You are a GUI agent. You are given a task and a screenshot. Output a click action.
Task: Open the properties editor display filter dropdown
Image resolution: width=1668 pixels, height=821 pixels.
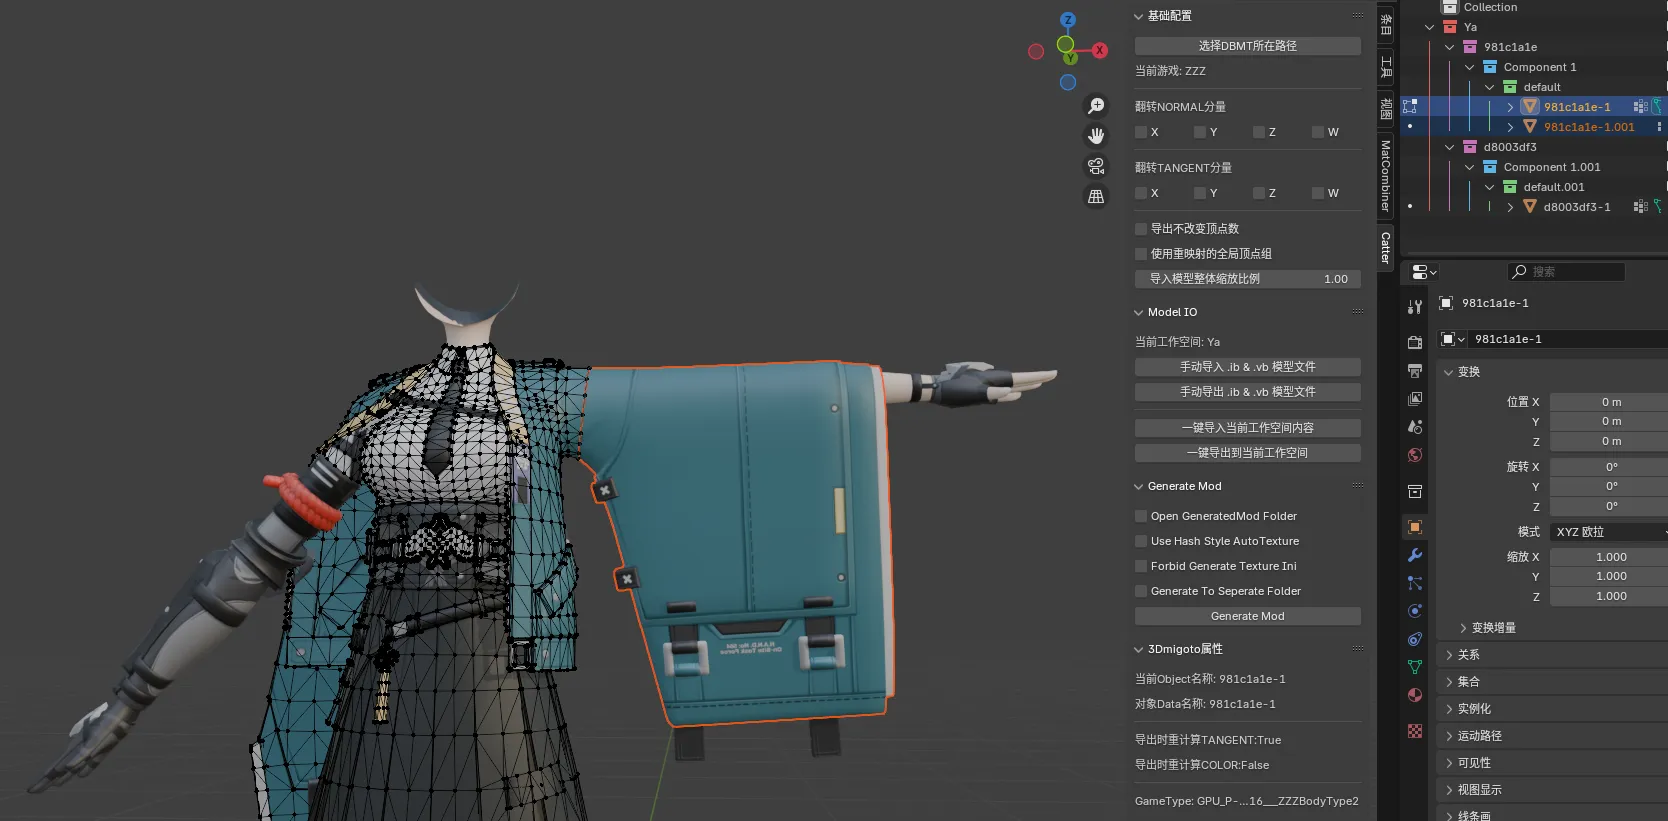click(1424, 272)
